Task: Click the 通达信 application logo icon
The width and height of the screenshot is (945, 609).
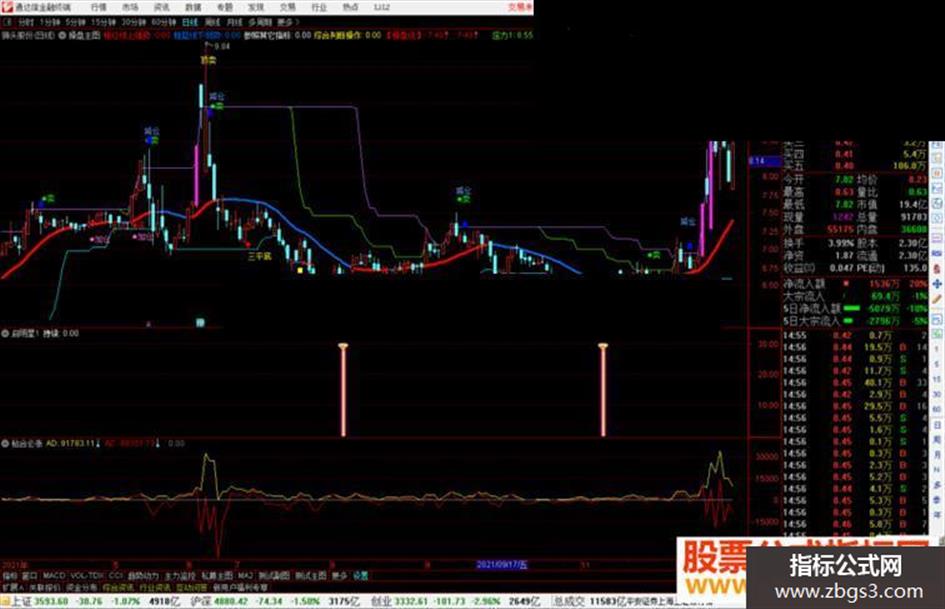Action: 7,7
